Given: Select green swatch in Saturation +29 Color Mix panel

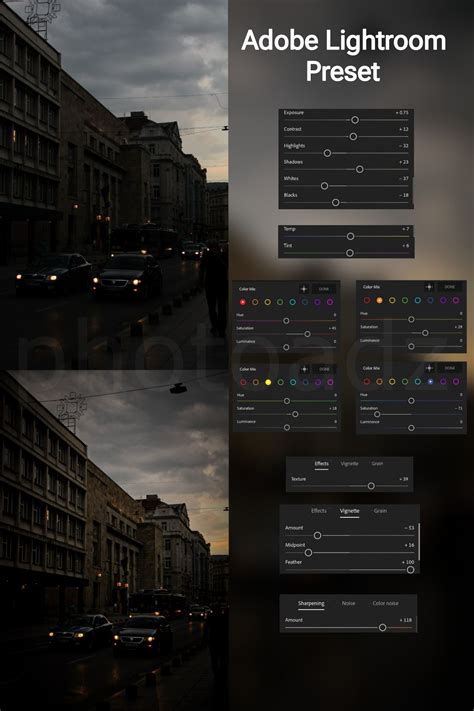Looking at the screenshot, I should tap(405, 300).
